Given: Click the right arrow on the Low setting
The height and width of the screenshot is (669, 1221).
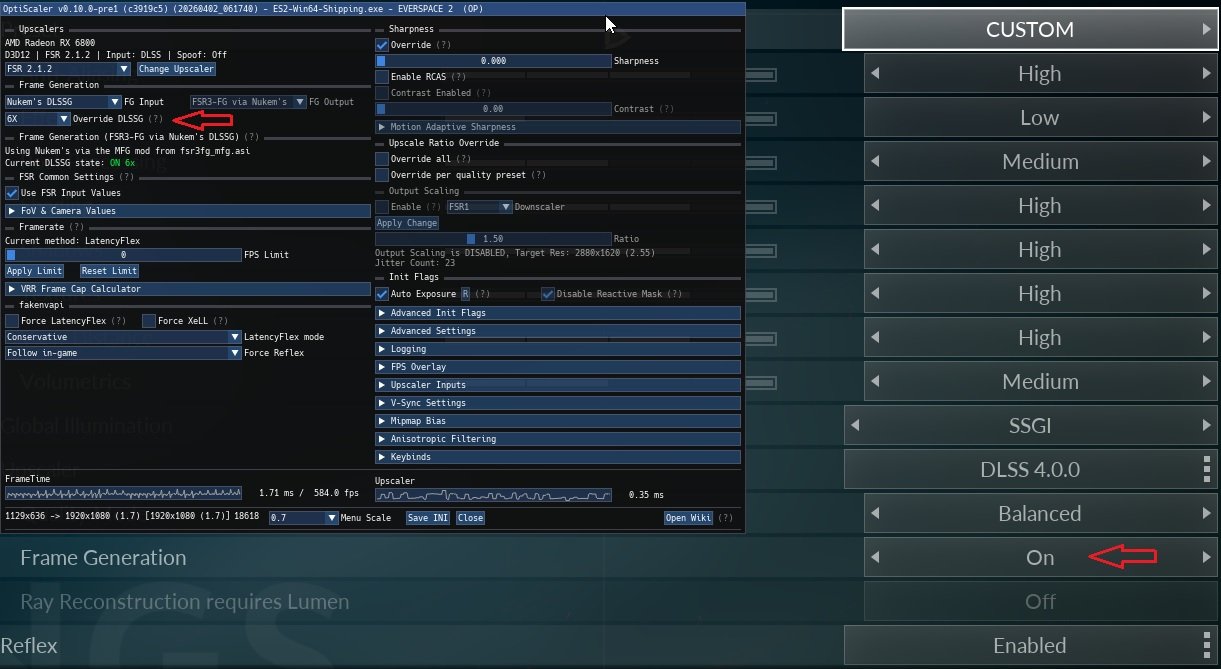Looking at the screenshot, I should [x=1206, y=118].
